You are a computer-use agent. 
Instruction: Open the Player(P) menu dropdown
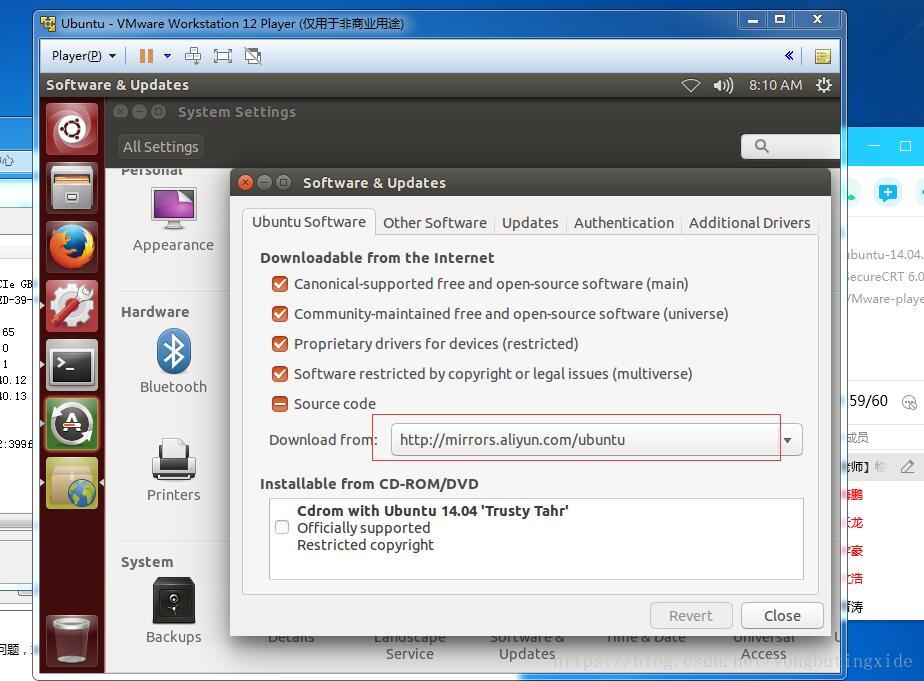click(x=84, y=56)
